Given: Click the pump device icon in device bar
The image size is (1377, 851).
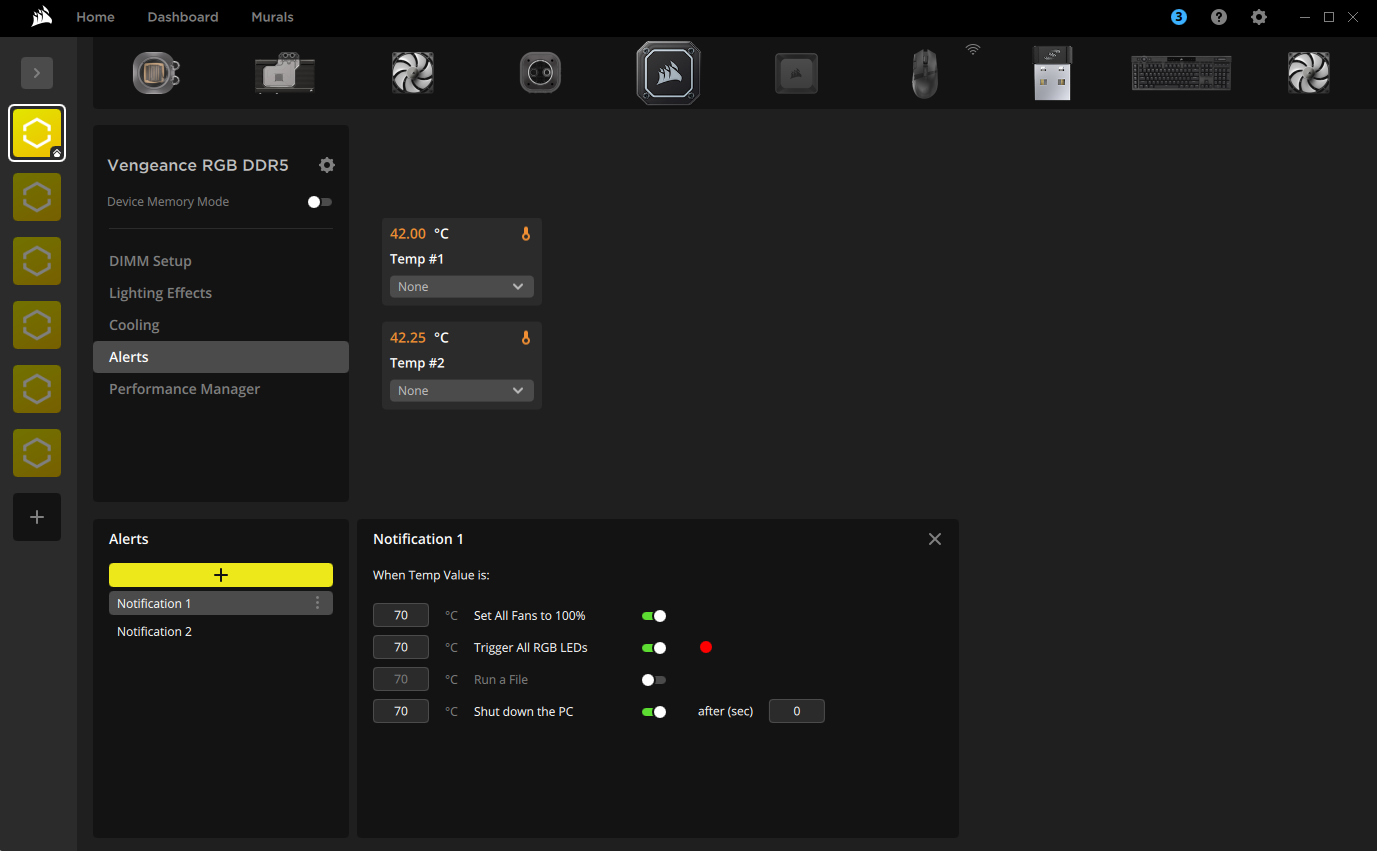Looking at the screenshot, I should [x=540, y=72].
